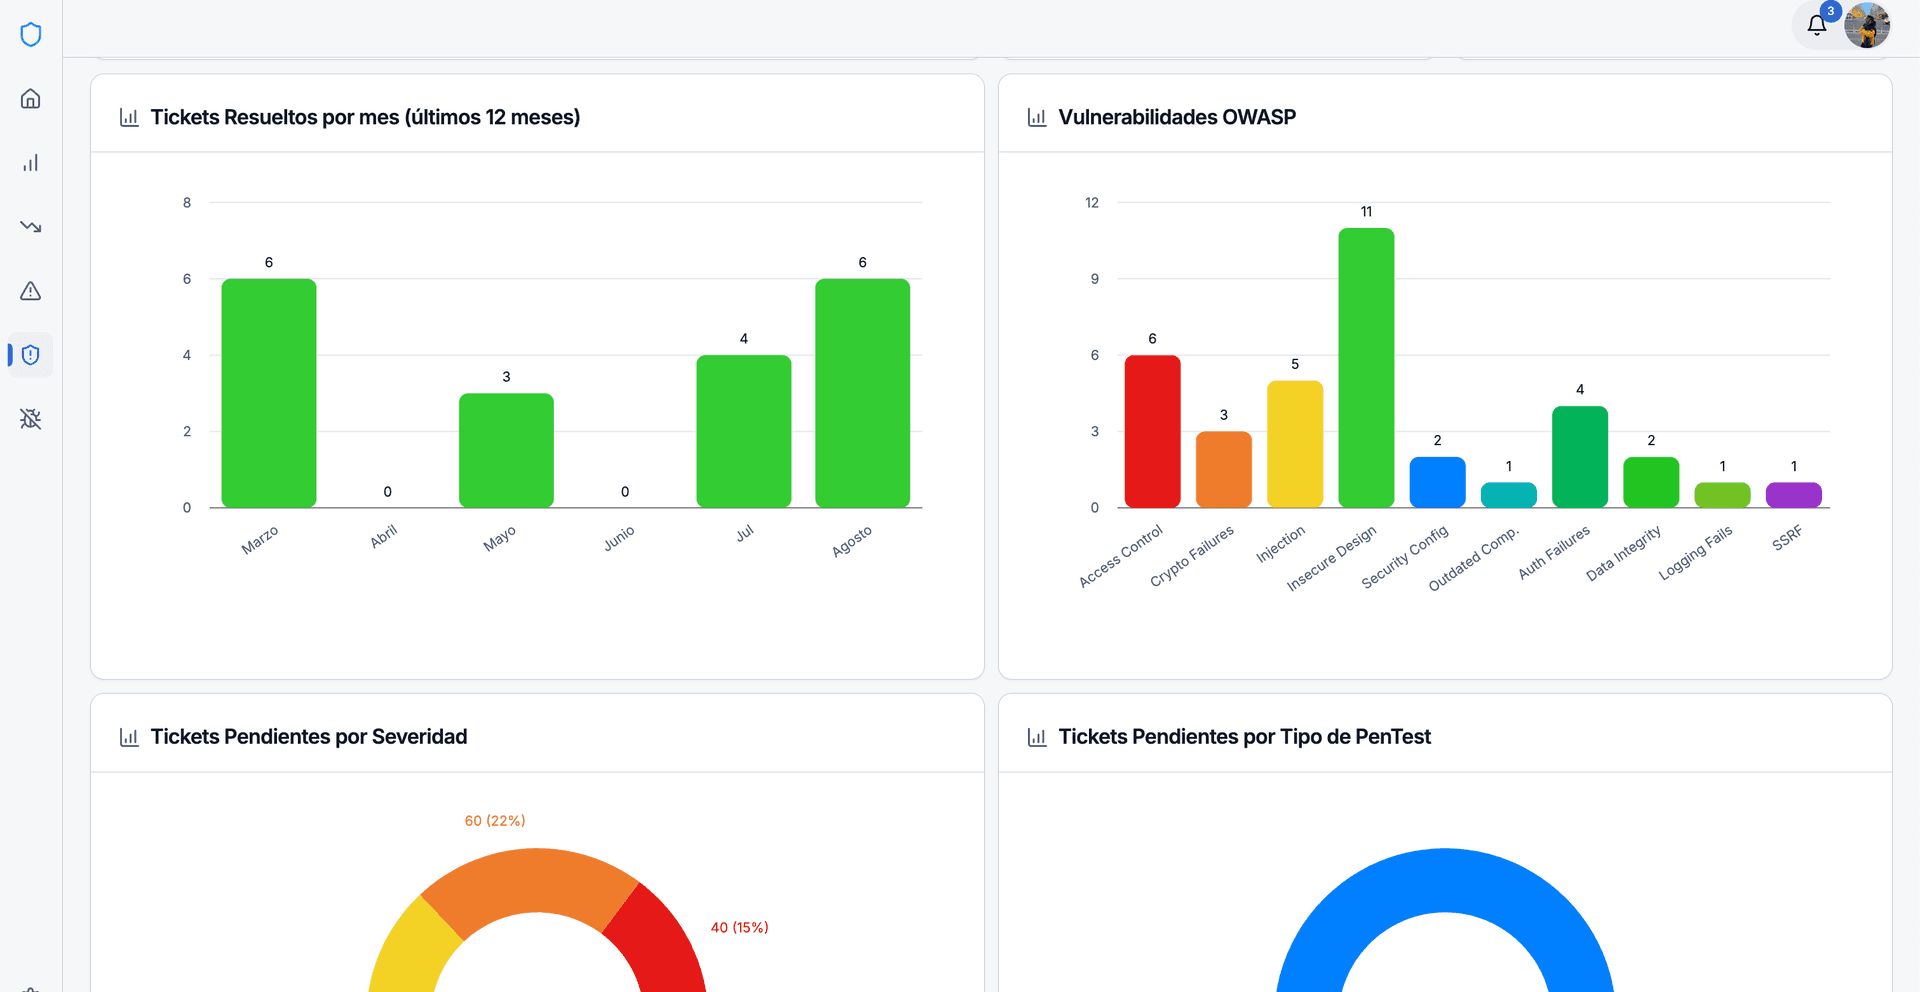Click the Jul green bar
The width and height of the screenshot is (1920, 992).
[x=744, y=431]
